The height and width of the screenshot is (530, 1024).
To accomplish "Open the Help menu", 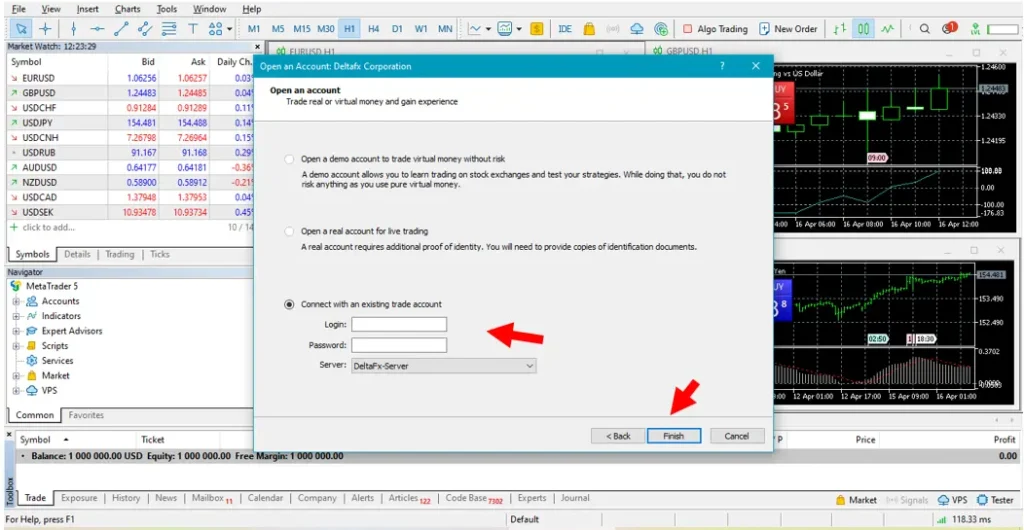I will tap(251, 9).
